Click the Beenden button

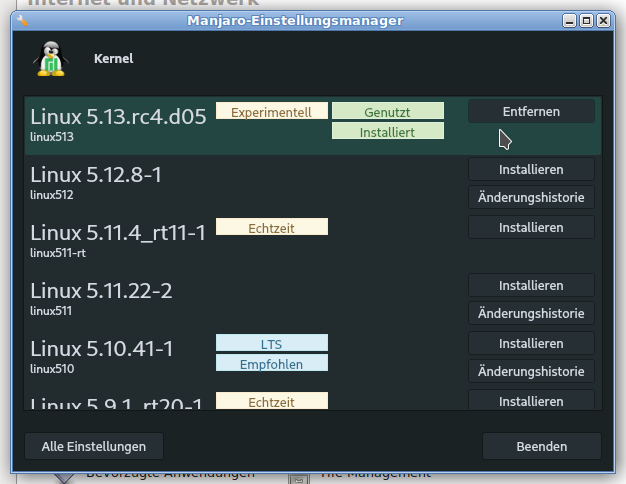pos(542,446)
